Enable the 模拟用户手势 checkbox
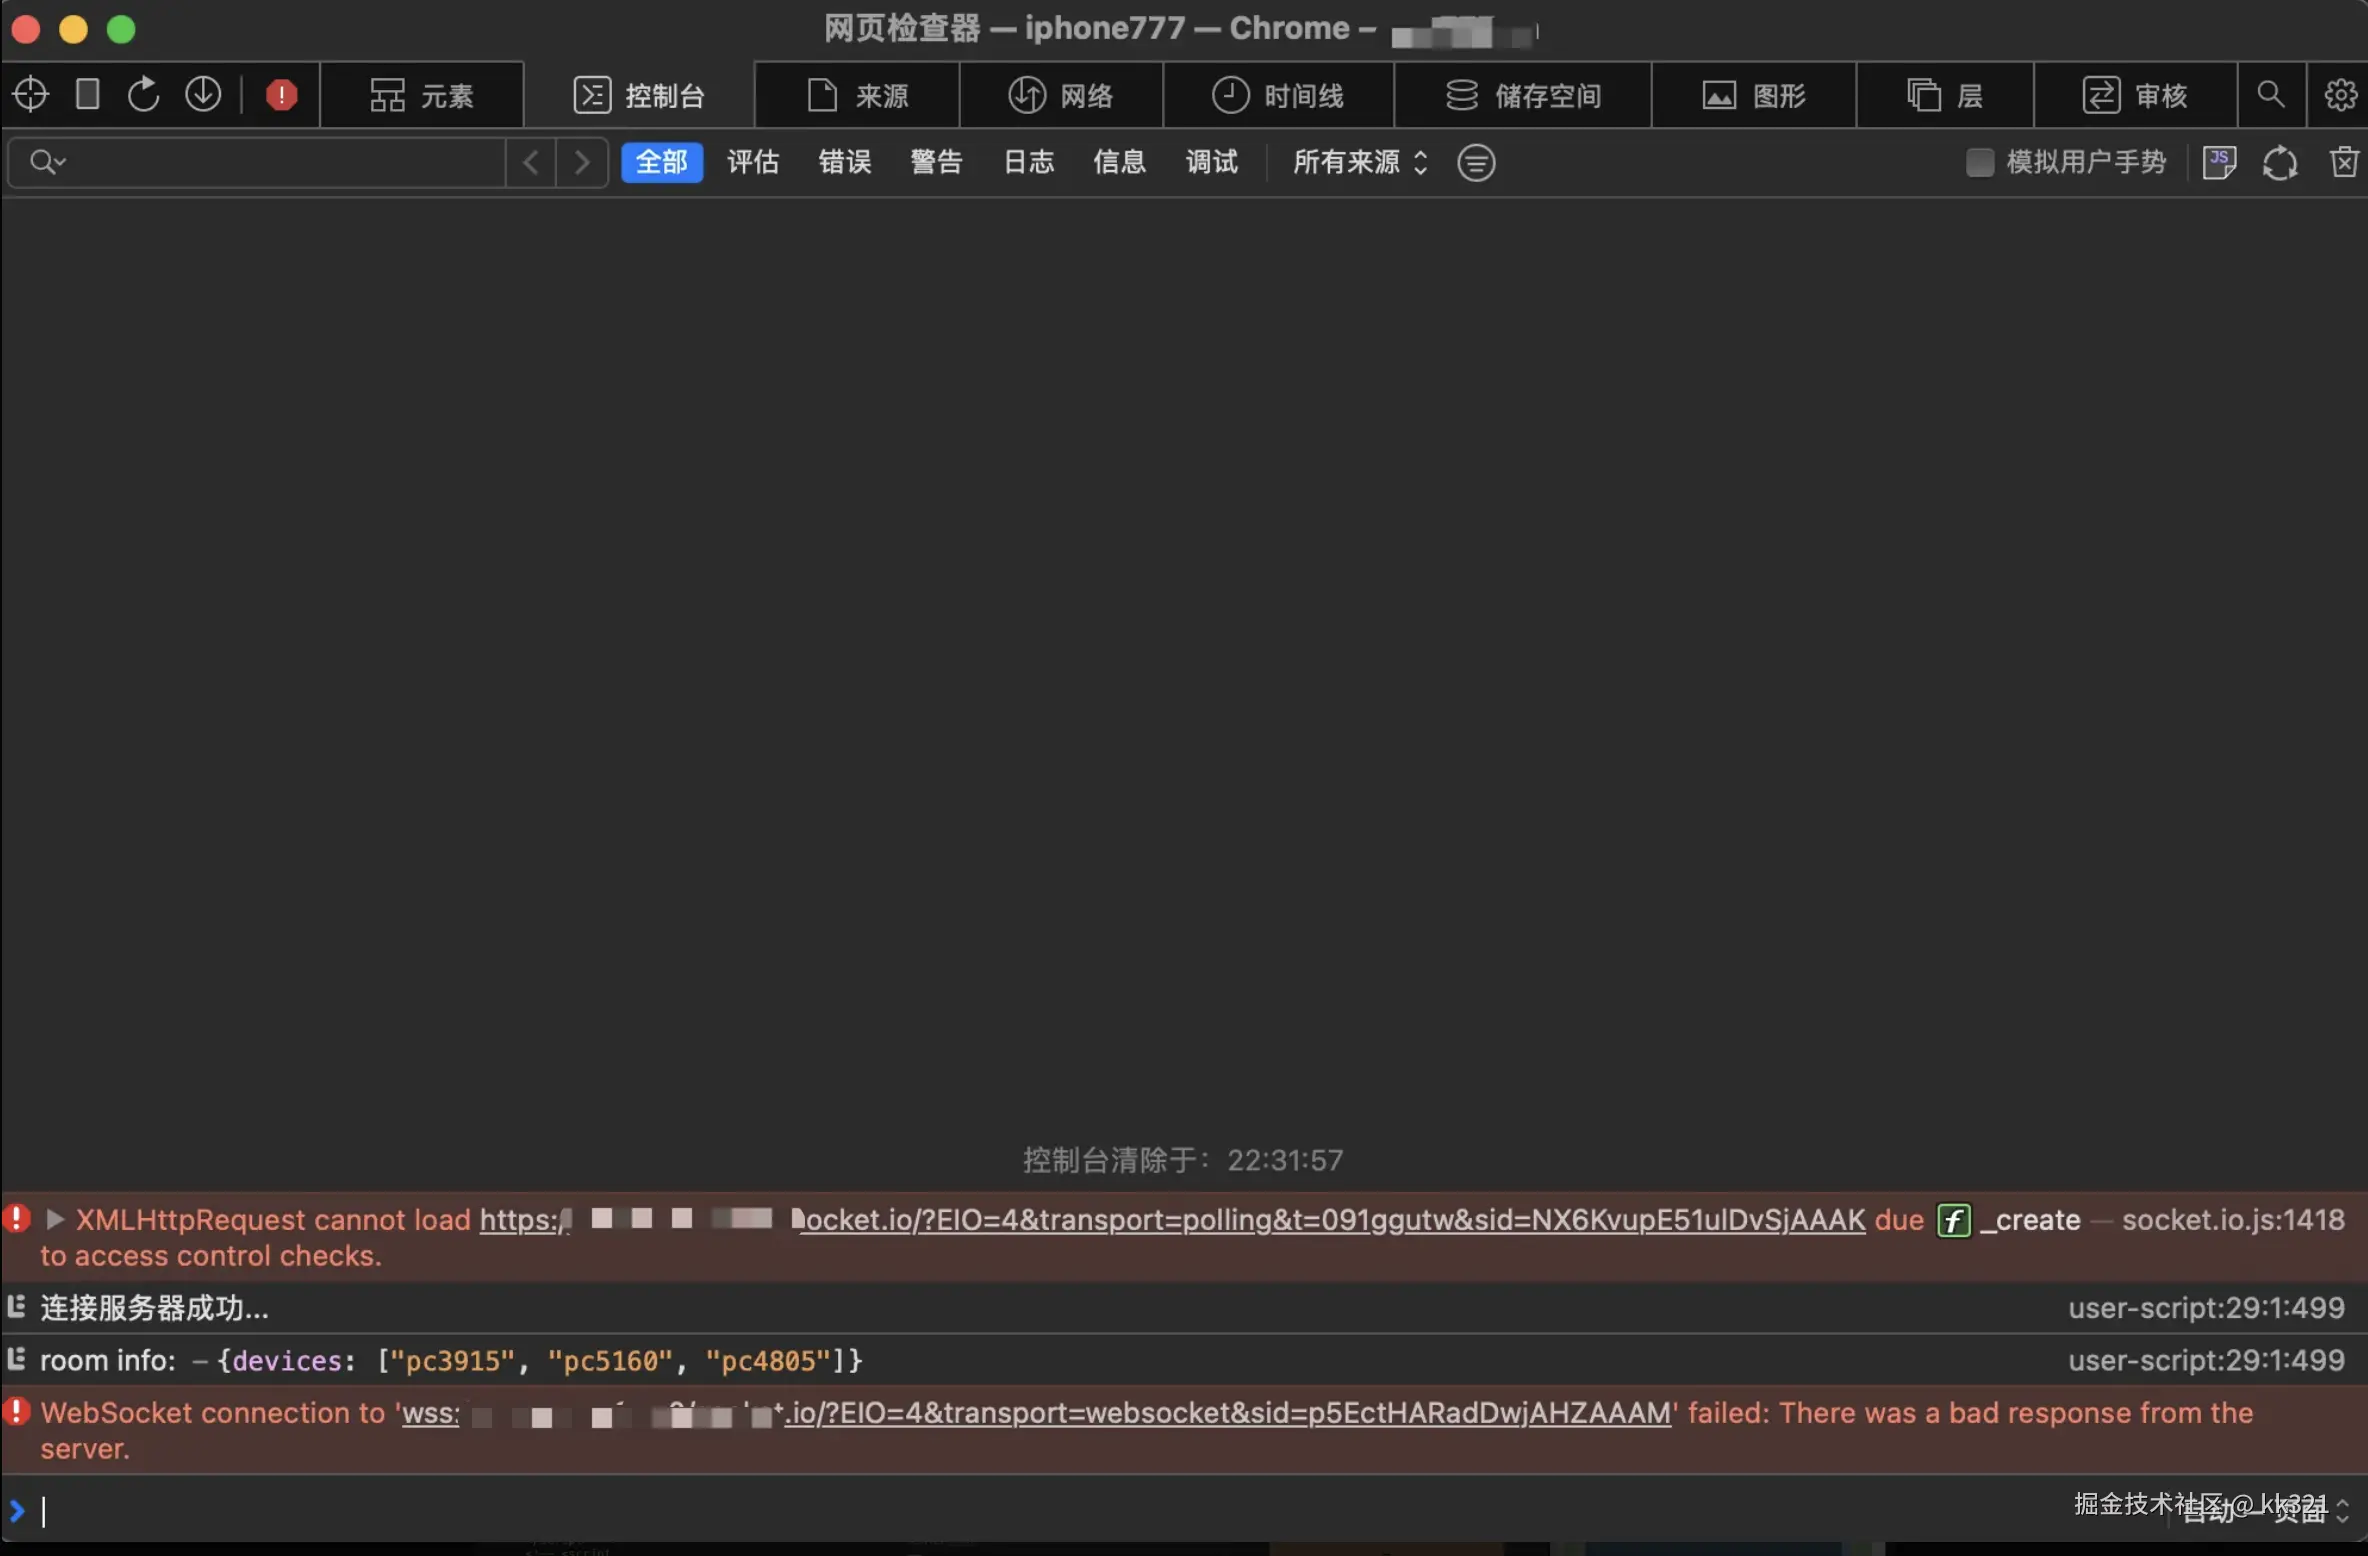 click(1979, 162)
